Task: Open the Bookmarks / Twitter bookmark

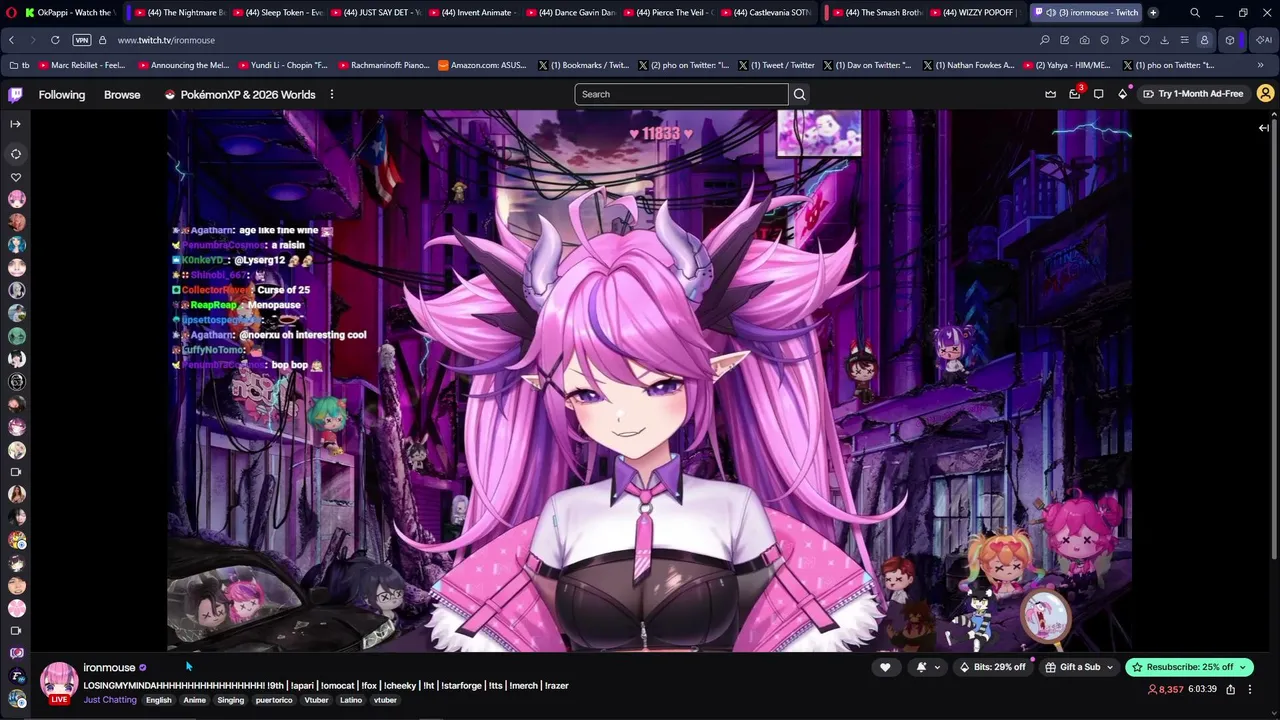Action: pyautogui.click(x=584, y=65)
